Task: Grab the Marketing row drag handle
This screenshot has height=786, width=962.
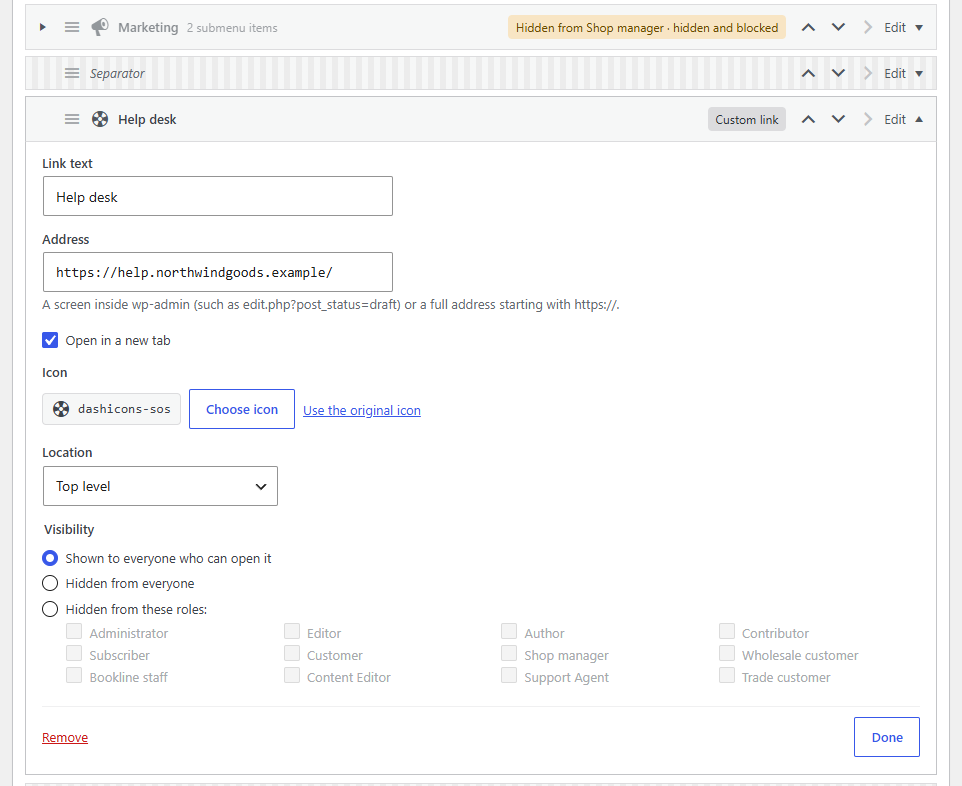Action: click(72, 27)
